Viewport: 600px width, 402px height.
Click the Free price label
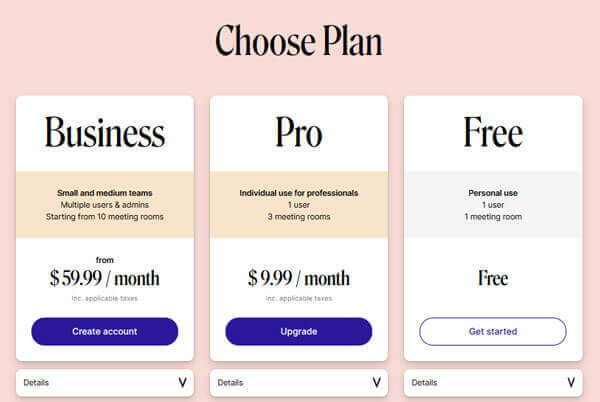(x=492, y=278)
